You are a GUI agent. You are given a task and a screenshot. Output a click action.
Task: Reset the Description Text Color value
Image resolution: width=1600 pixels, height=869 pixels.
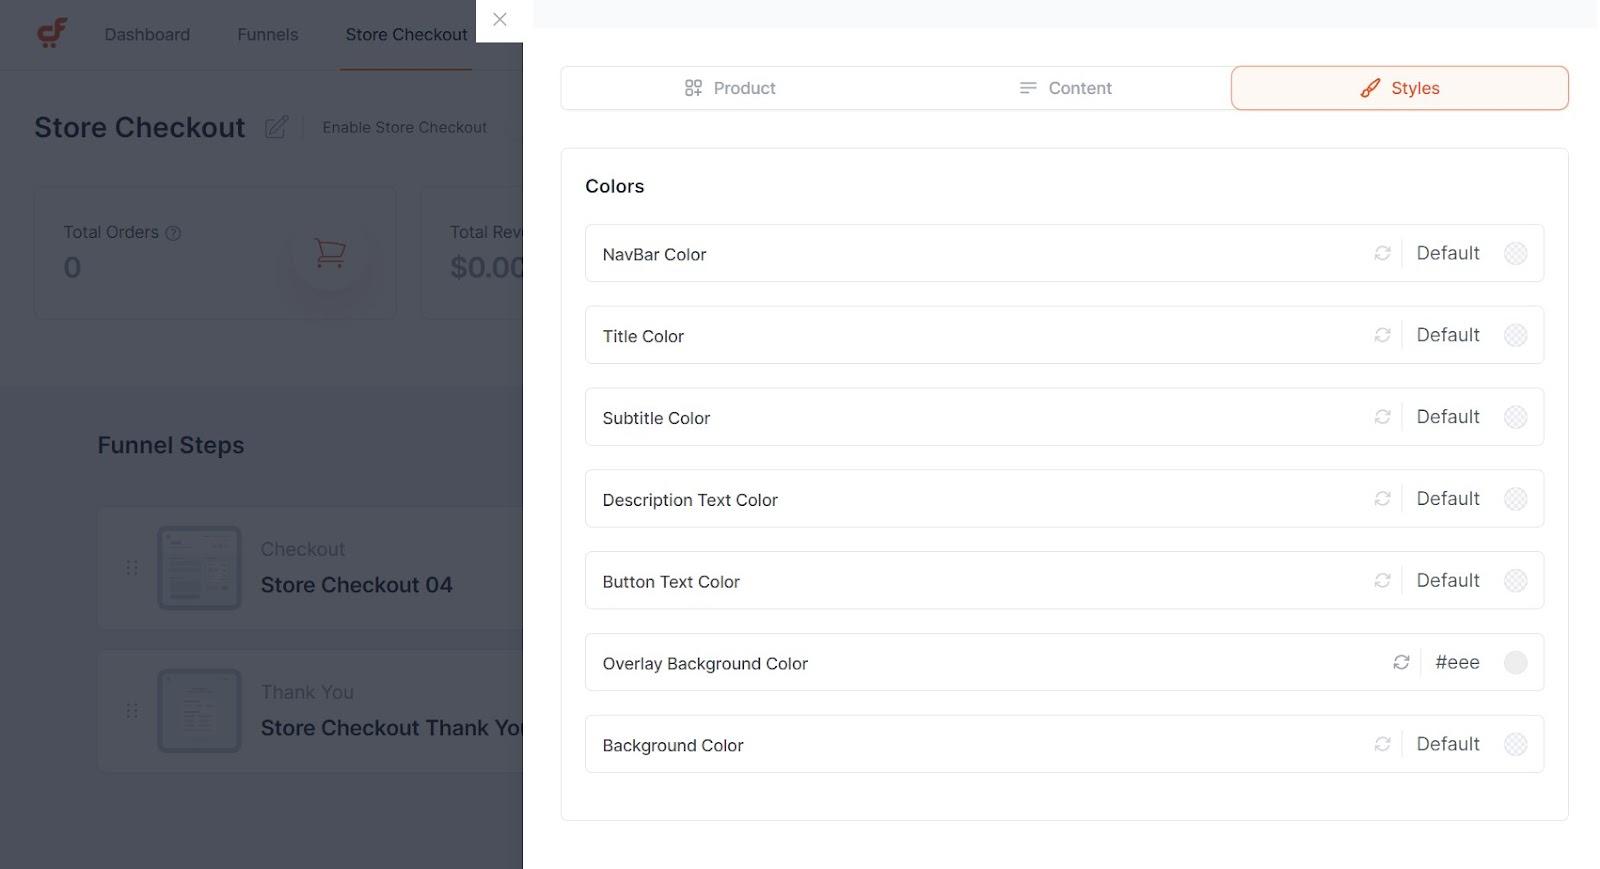pyautogui.click(x=1382, y=498)
